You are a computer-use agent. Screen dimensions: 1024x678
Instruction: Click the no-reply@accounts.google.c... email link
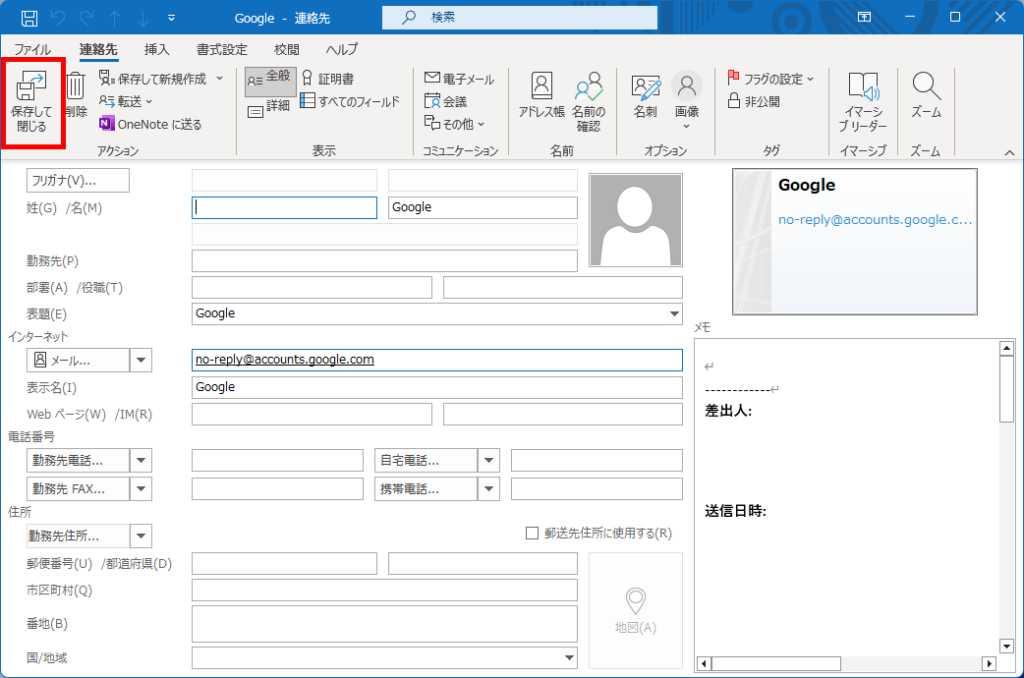tap(875, 220)
